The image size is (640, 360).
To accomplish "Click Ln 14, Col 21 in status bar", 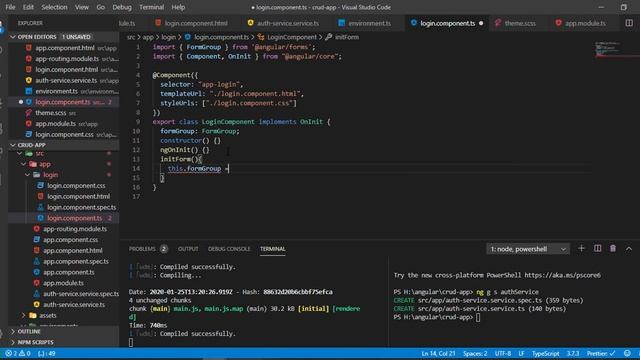I will 438,353.
